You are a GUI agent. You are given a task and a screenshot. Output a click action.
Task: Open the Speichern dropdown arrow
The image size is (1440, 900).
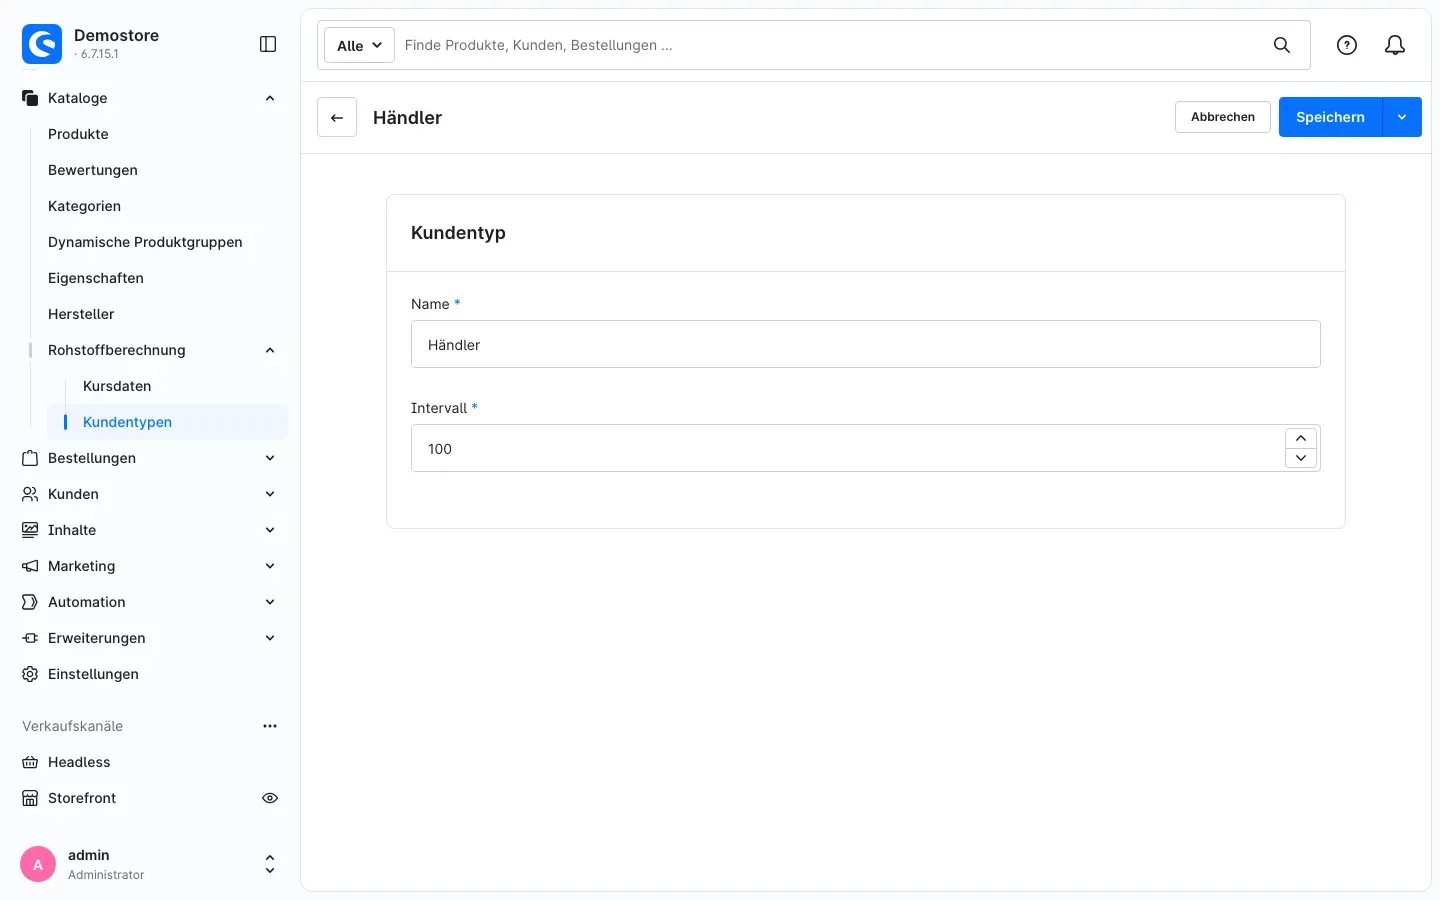(x=1402, y=117)
